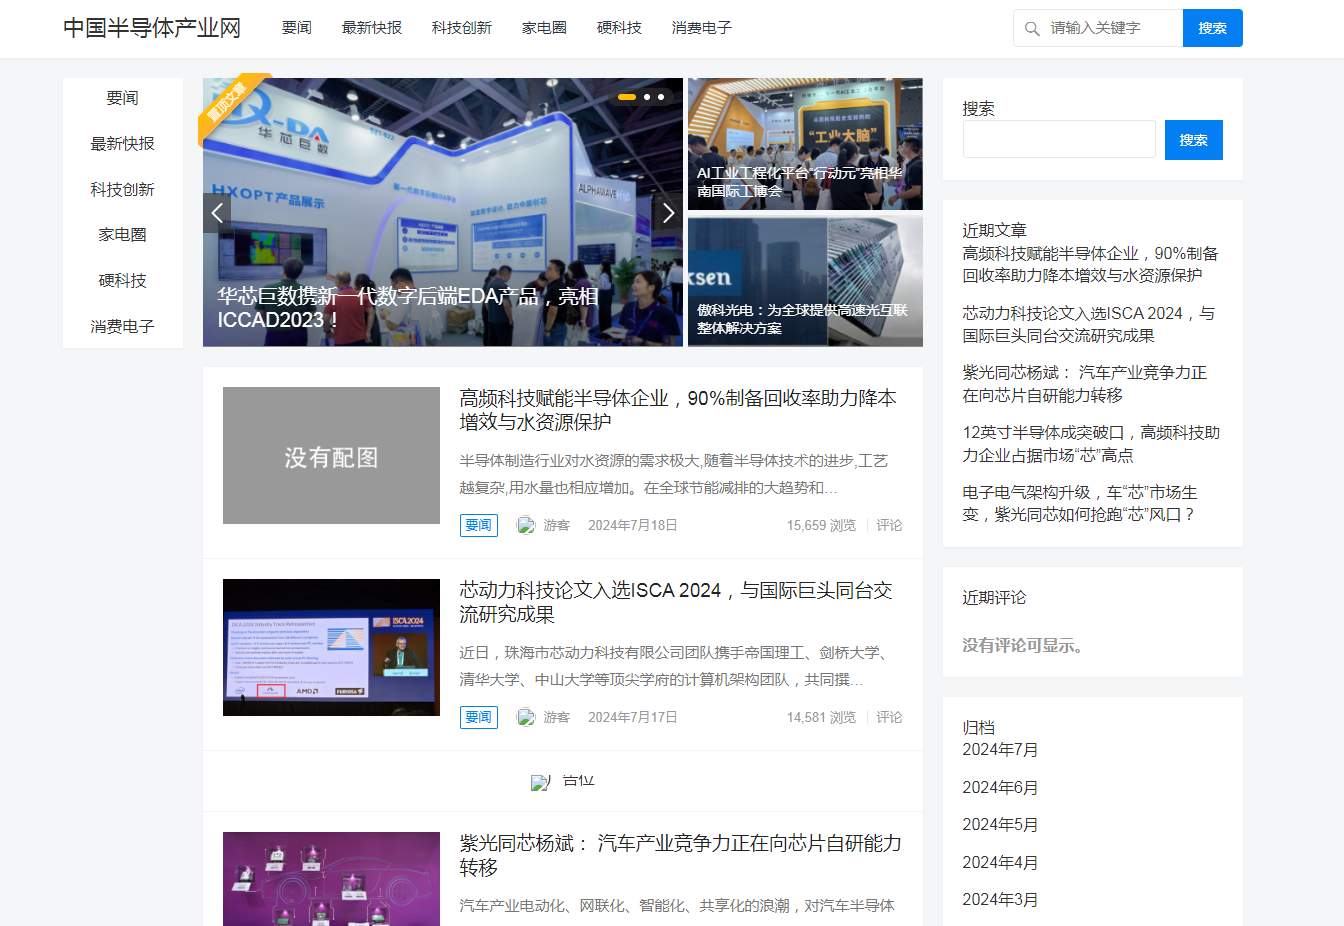Viewport: 1344px width, 926px height.
Task: Open the 2024年6月 archive
Action: click(1000, 788)
